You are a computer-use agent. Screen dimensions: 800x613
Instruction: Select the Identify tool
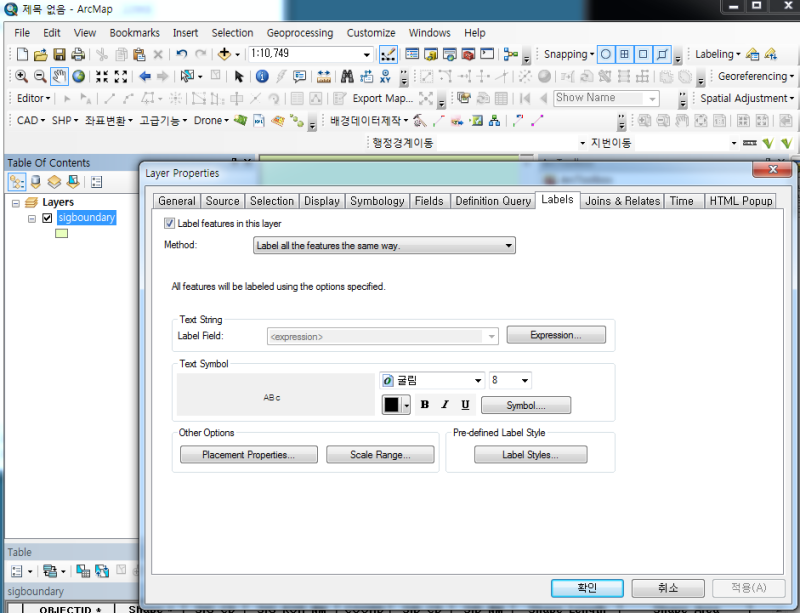[x=262, y=77]
